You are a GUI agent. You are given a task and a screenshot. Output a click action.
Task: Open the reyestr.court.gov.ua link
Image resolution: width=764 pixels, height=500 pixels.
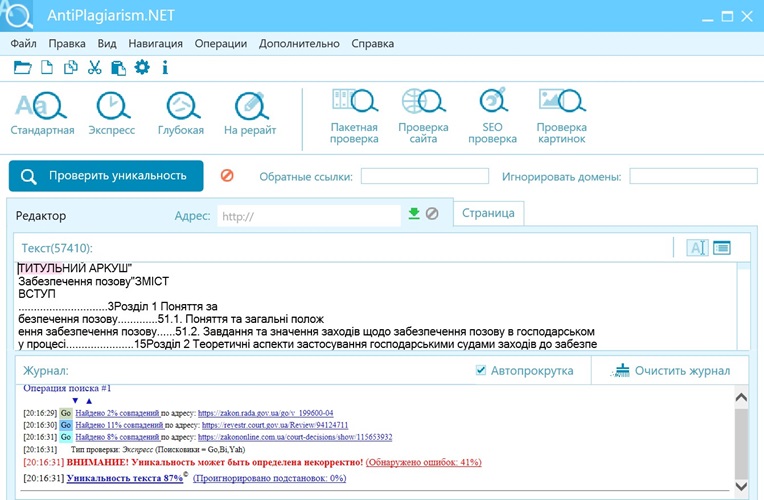click(x=275, y=425)
